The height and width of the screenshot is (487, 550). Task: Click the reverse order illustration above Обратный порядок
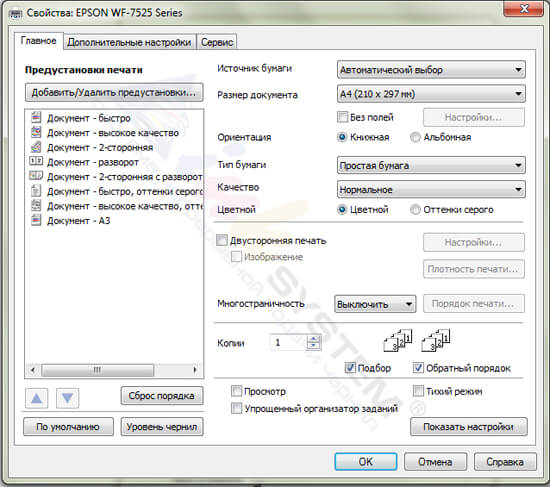click(435, 340)
